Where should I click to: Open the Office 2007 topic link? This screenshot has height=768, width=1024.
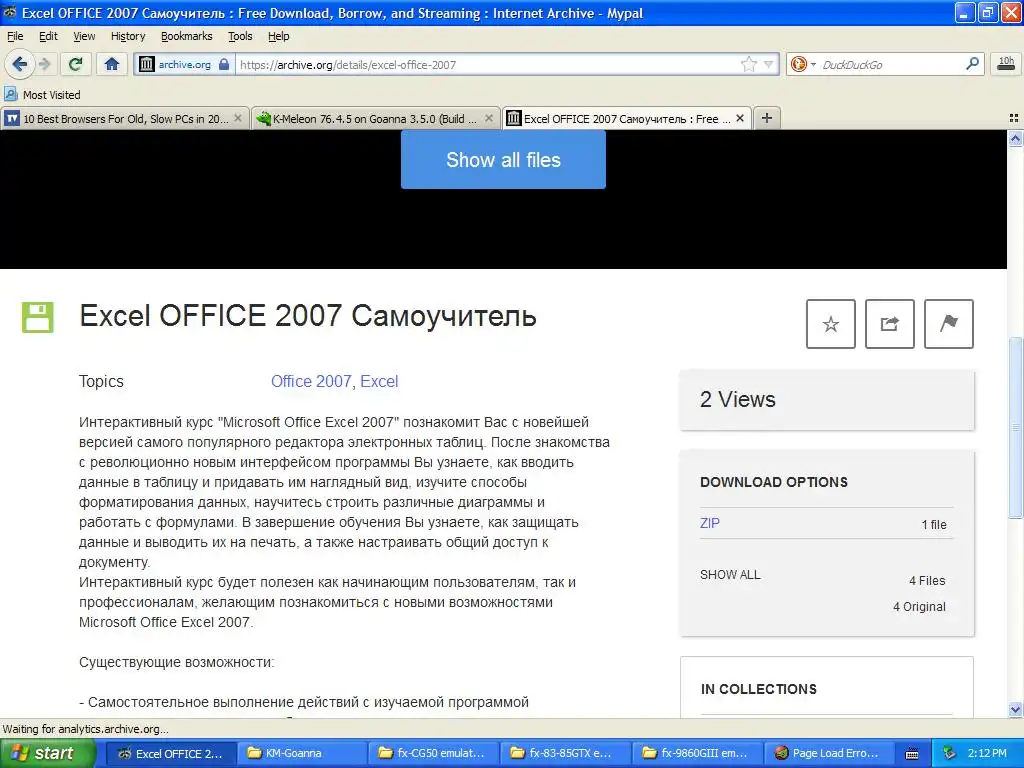tap(311, 381)
